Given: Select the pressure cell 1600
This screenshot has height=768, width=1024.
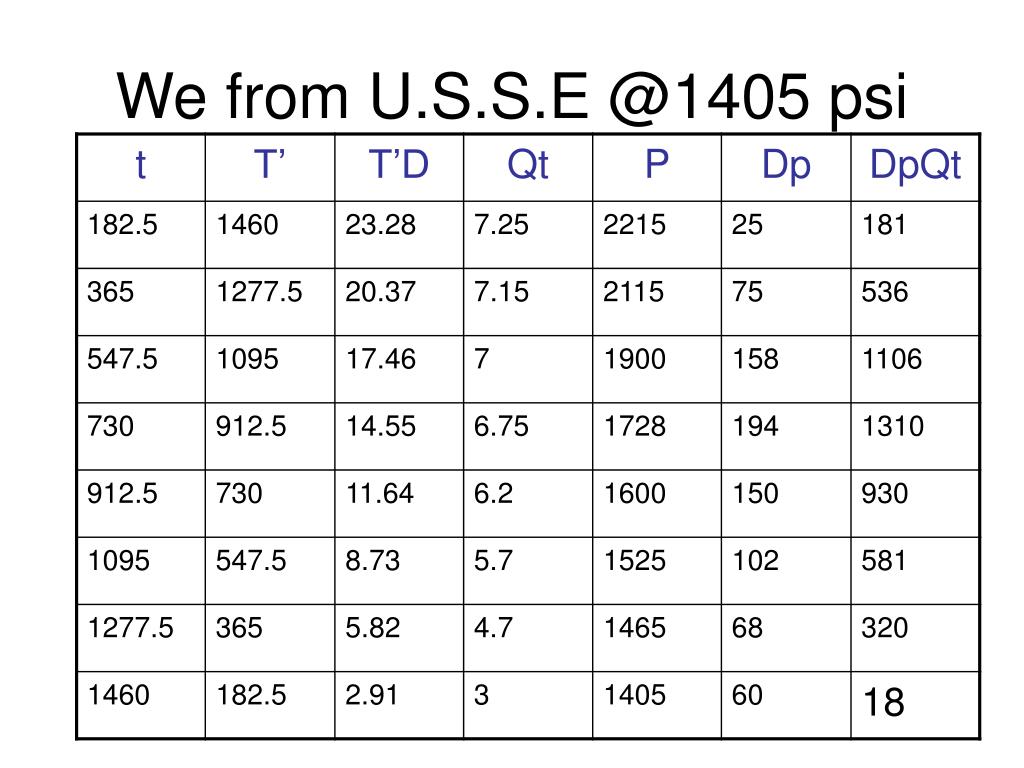Looking at the screenshot, I should pos(656,504).
